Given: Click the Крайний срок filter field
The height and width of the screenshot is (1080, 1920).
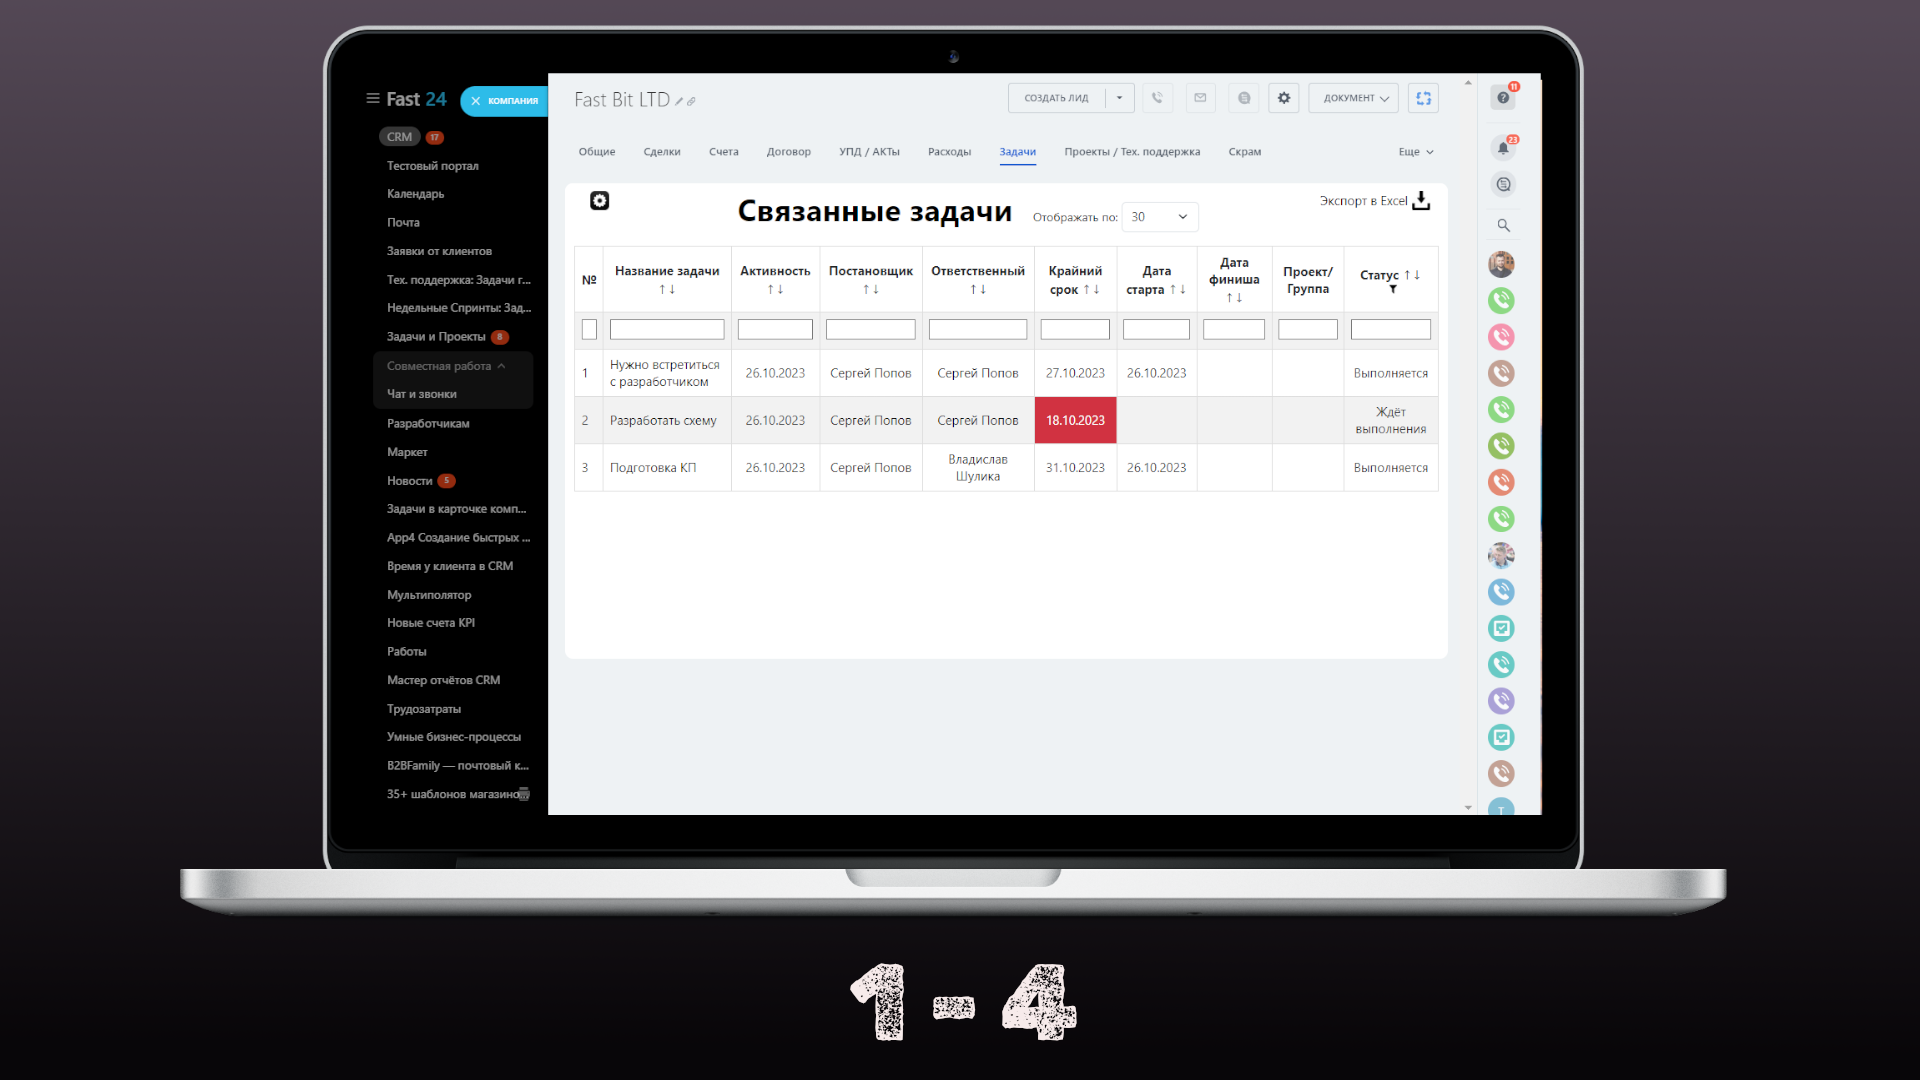Looking at the screenshot, I should (x=1075, y=329).
